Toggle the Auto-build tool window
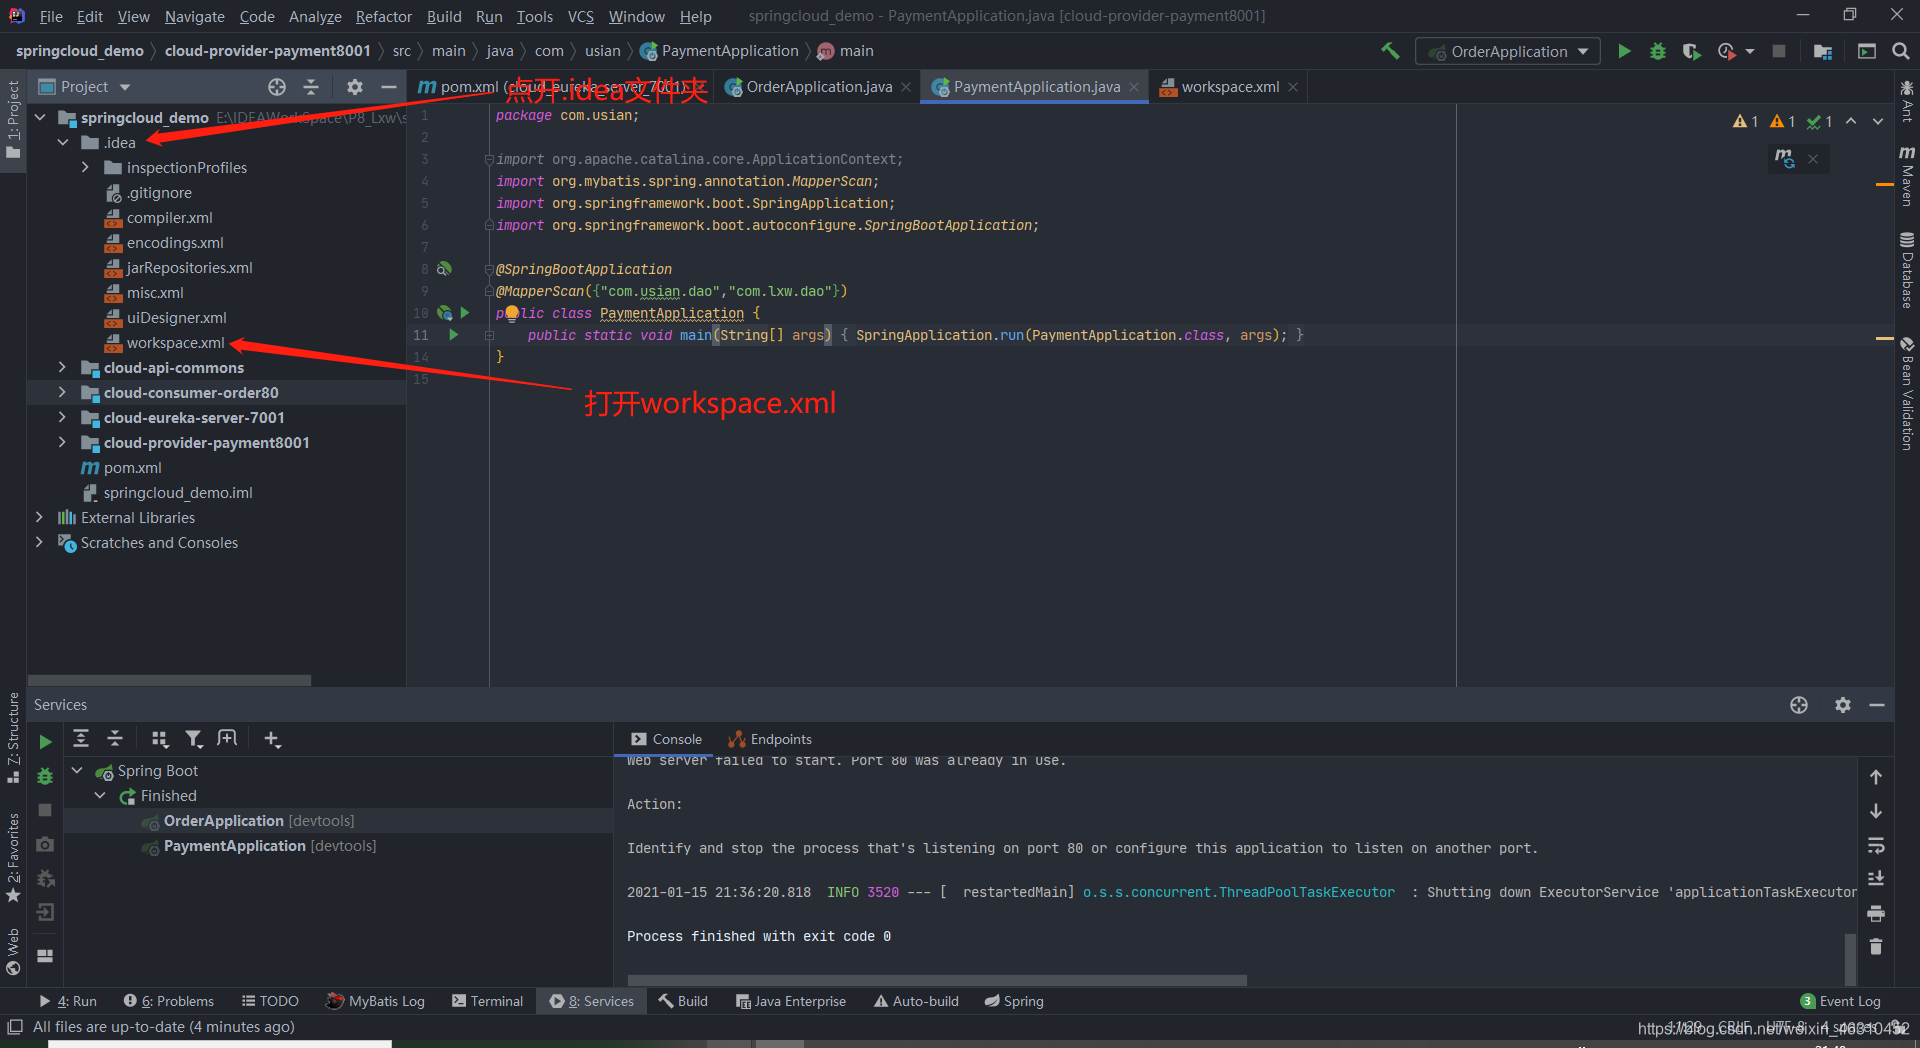Screen dimensions: 1920x1048 [x=915, y=1000]
